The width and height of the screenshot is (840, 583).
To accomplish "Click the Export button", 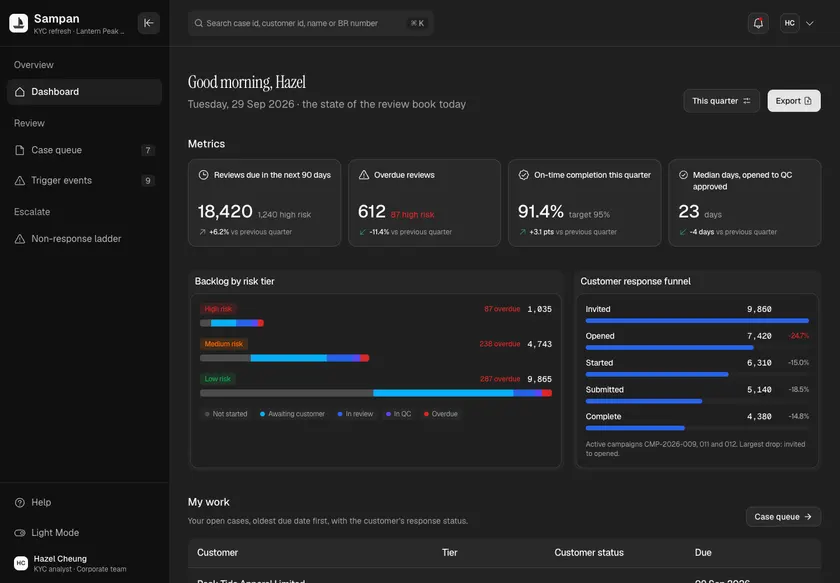I will click(793, 101).
